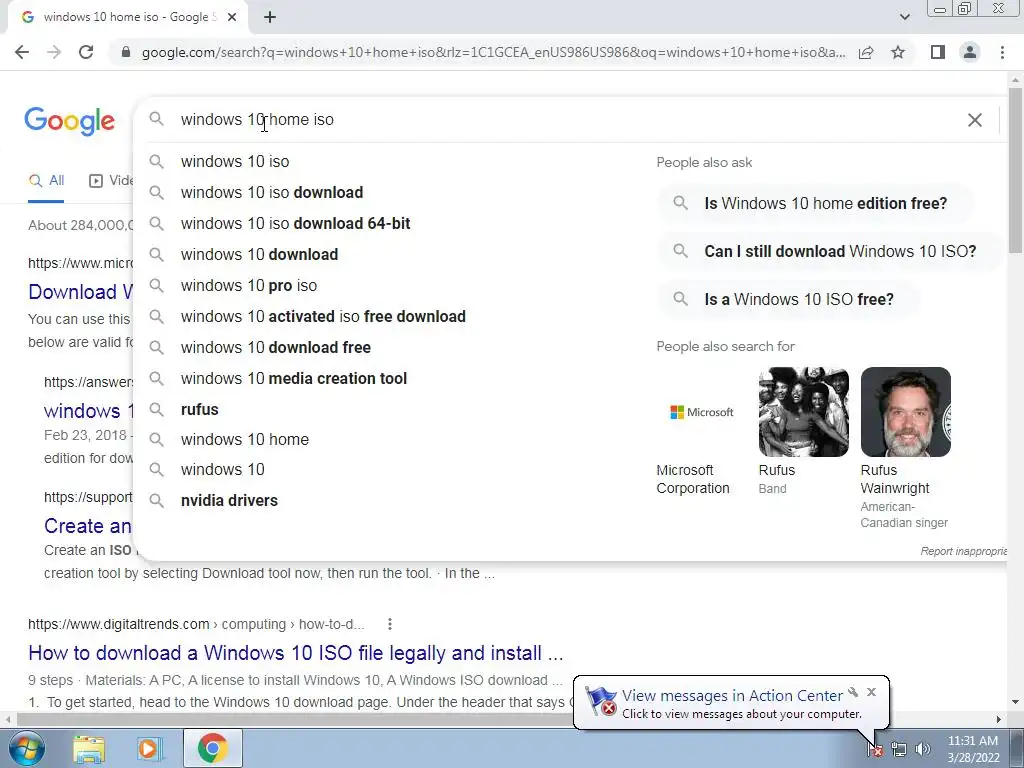
Task: Open Action Center flag tray icon
Action: [x=875, y=749]
